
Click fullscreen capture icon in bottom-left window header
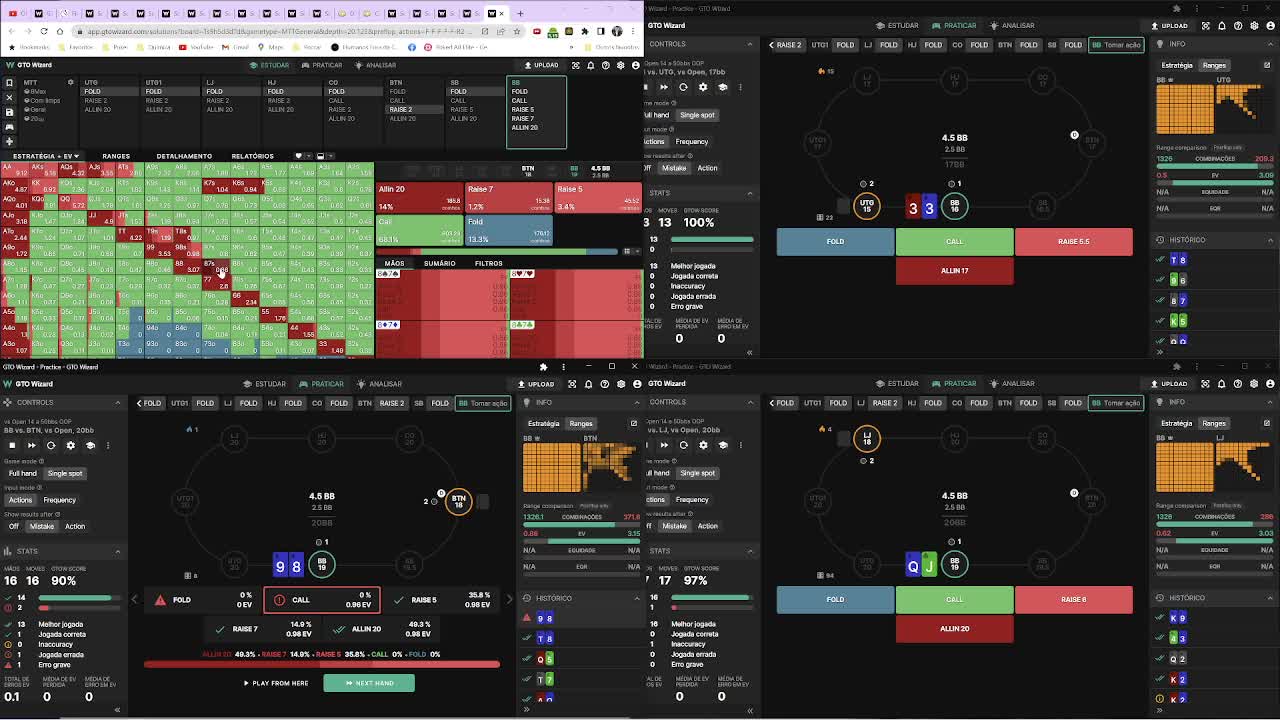point(572,384)
